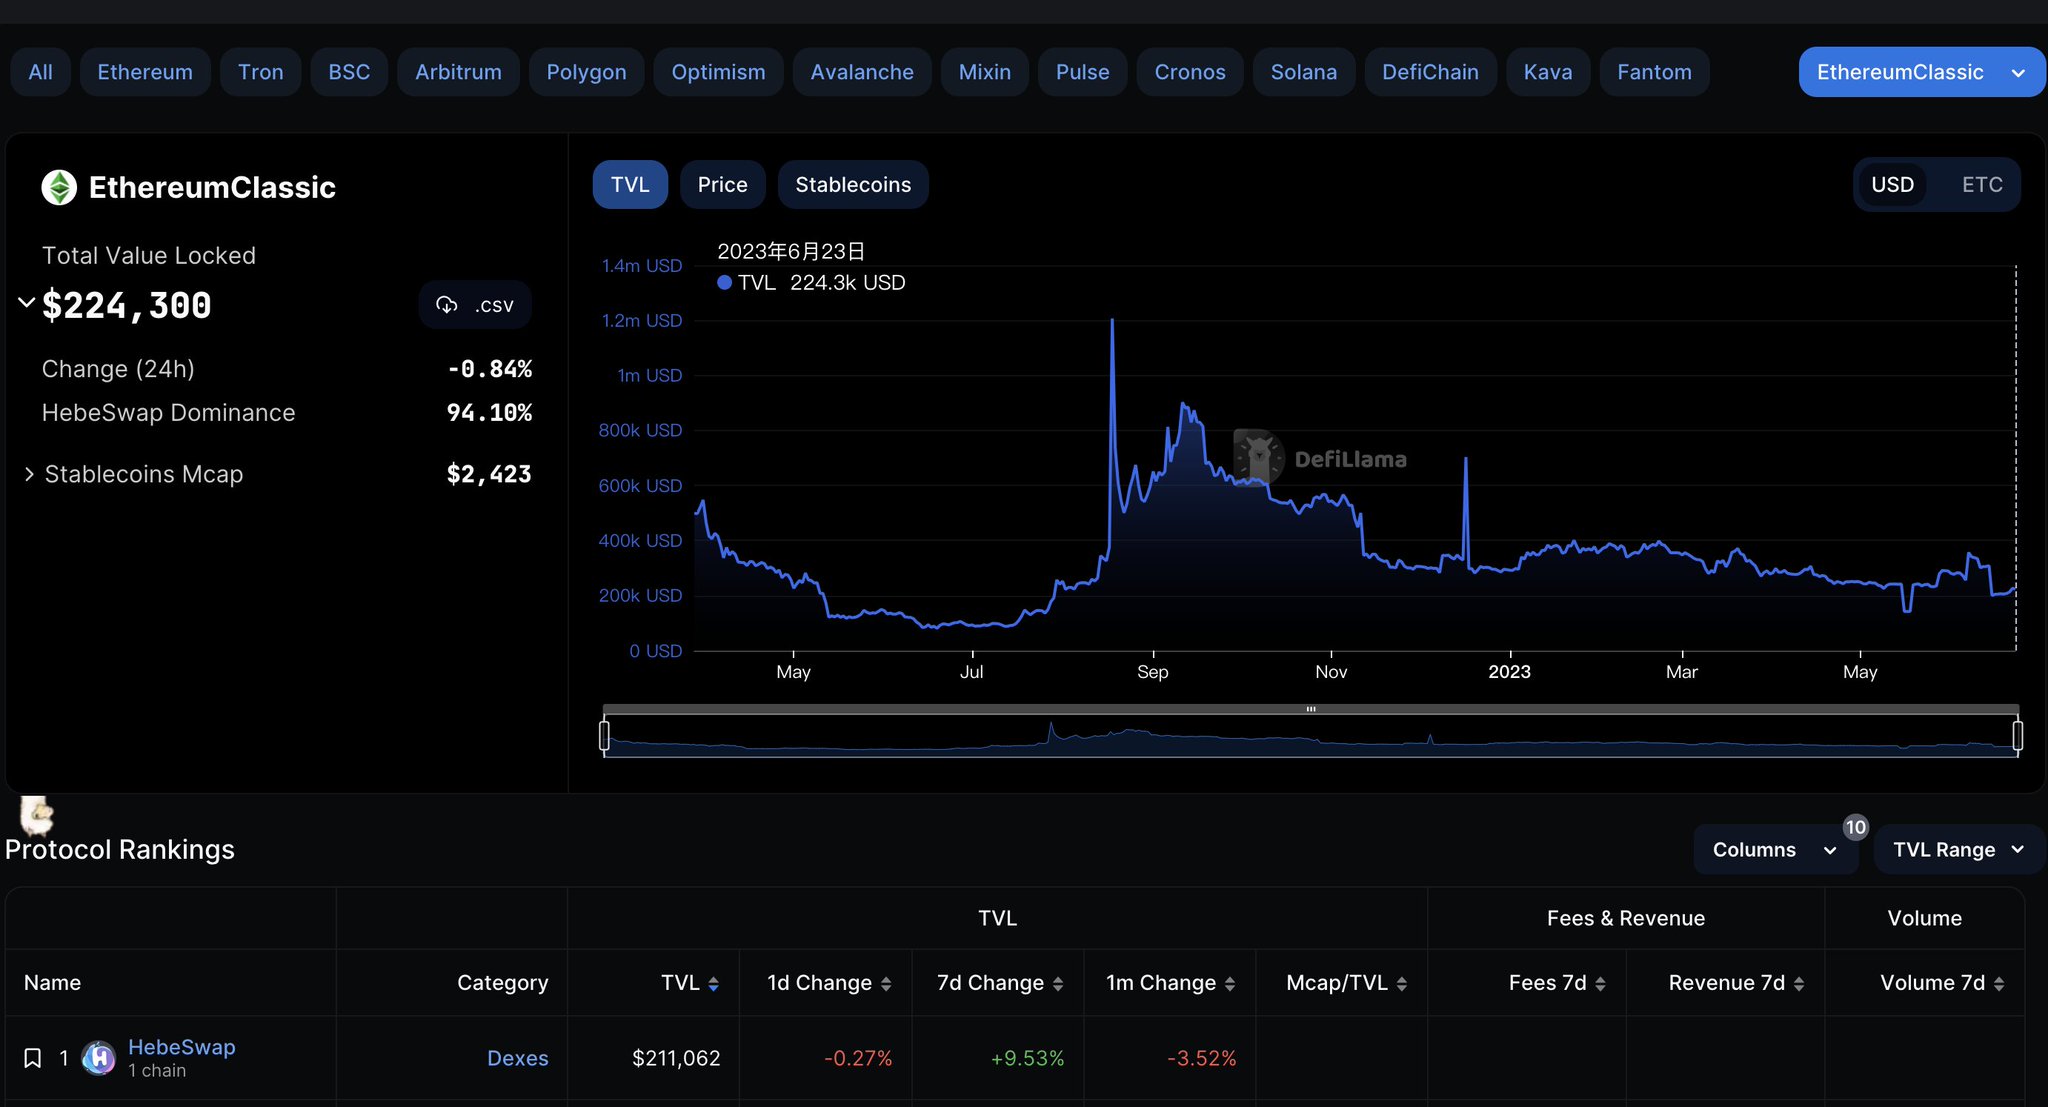
Task: Select the DefiChain chain tab
Action: coord(1430,72)
